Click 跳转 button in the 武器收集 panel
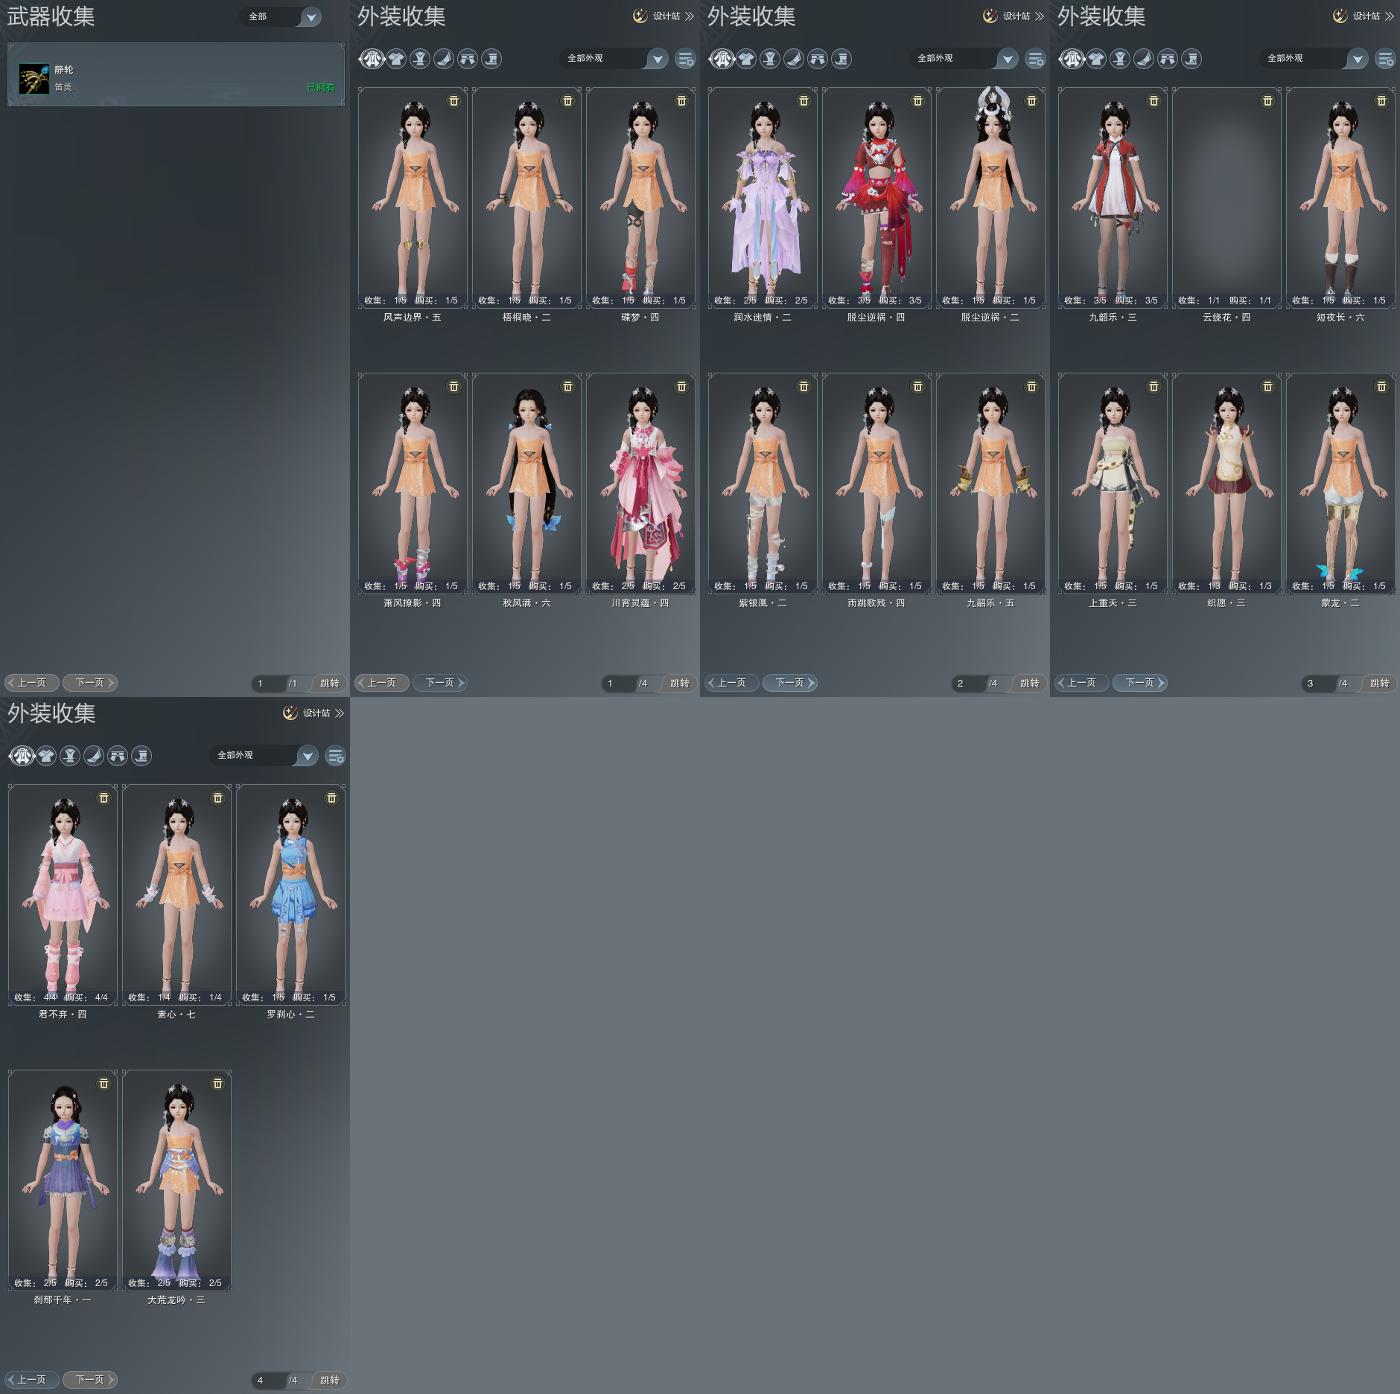This screenshot has height=1394, width=1400. 330,683
